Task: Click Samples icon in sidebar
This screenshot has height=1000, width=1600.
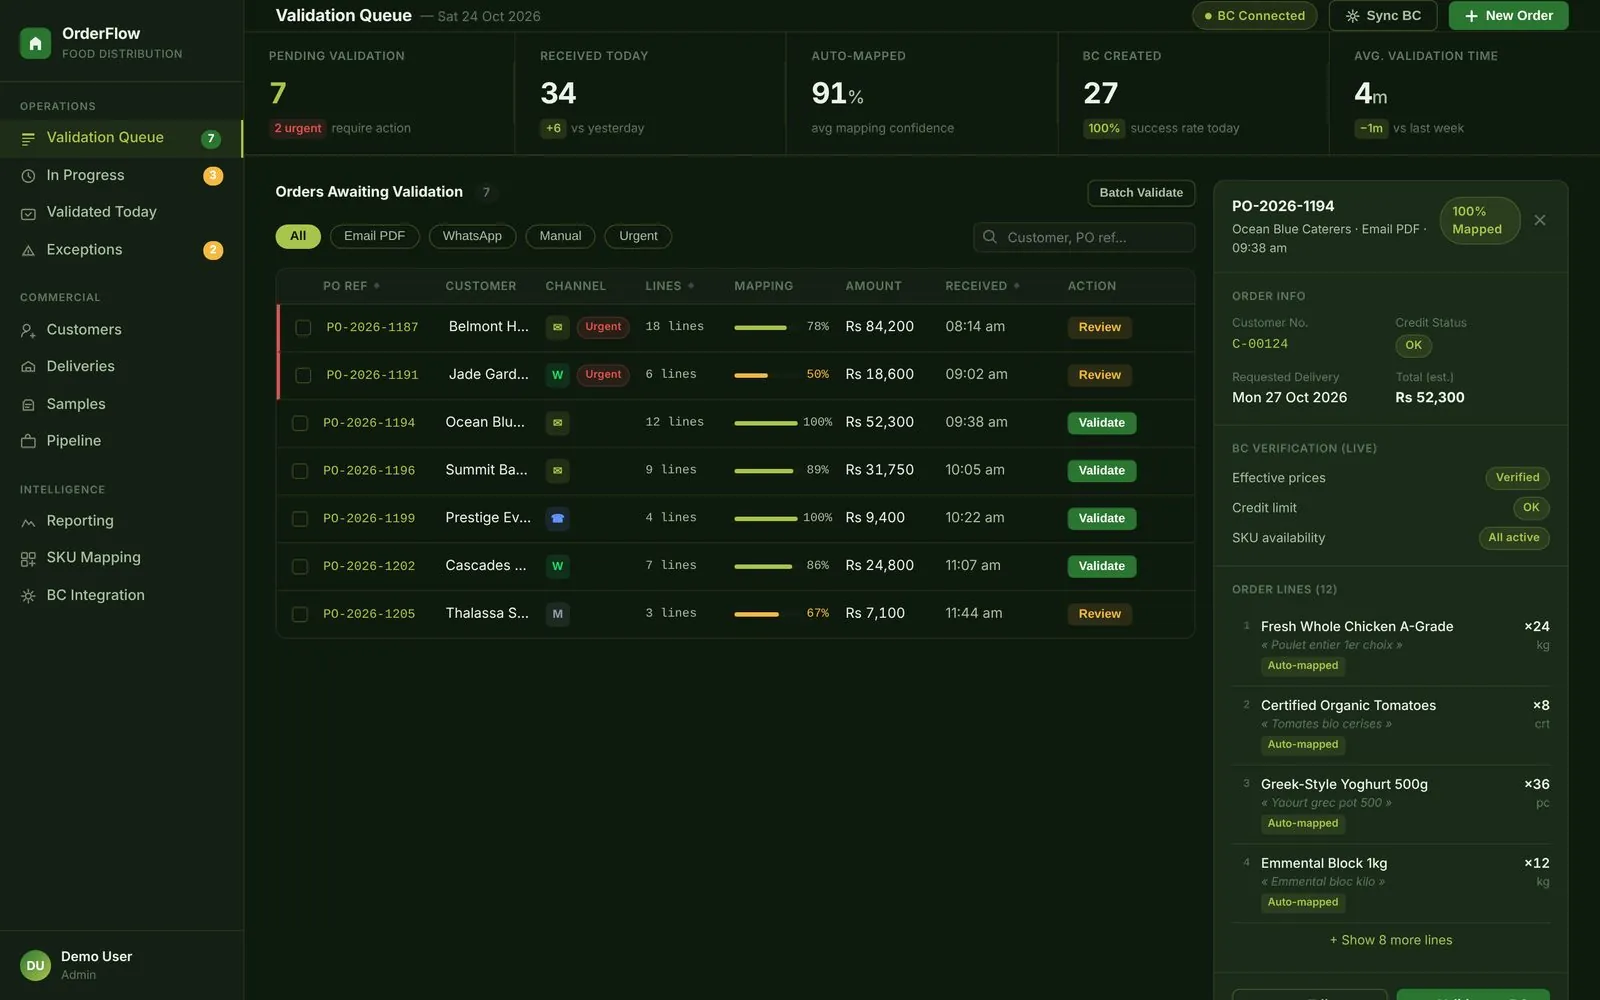Action: [28, 404]
